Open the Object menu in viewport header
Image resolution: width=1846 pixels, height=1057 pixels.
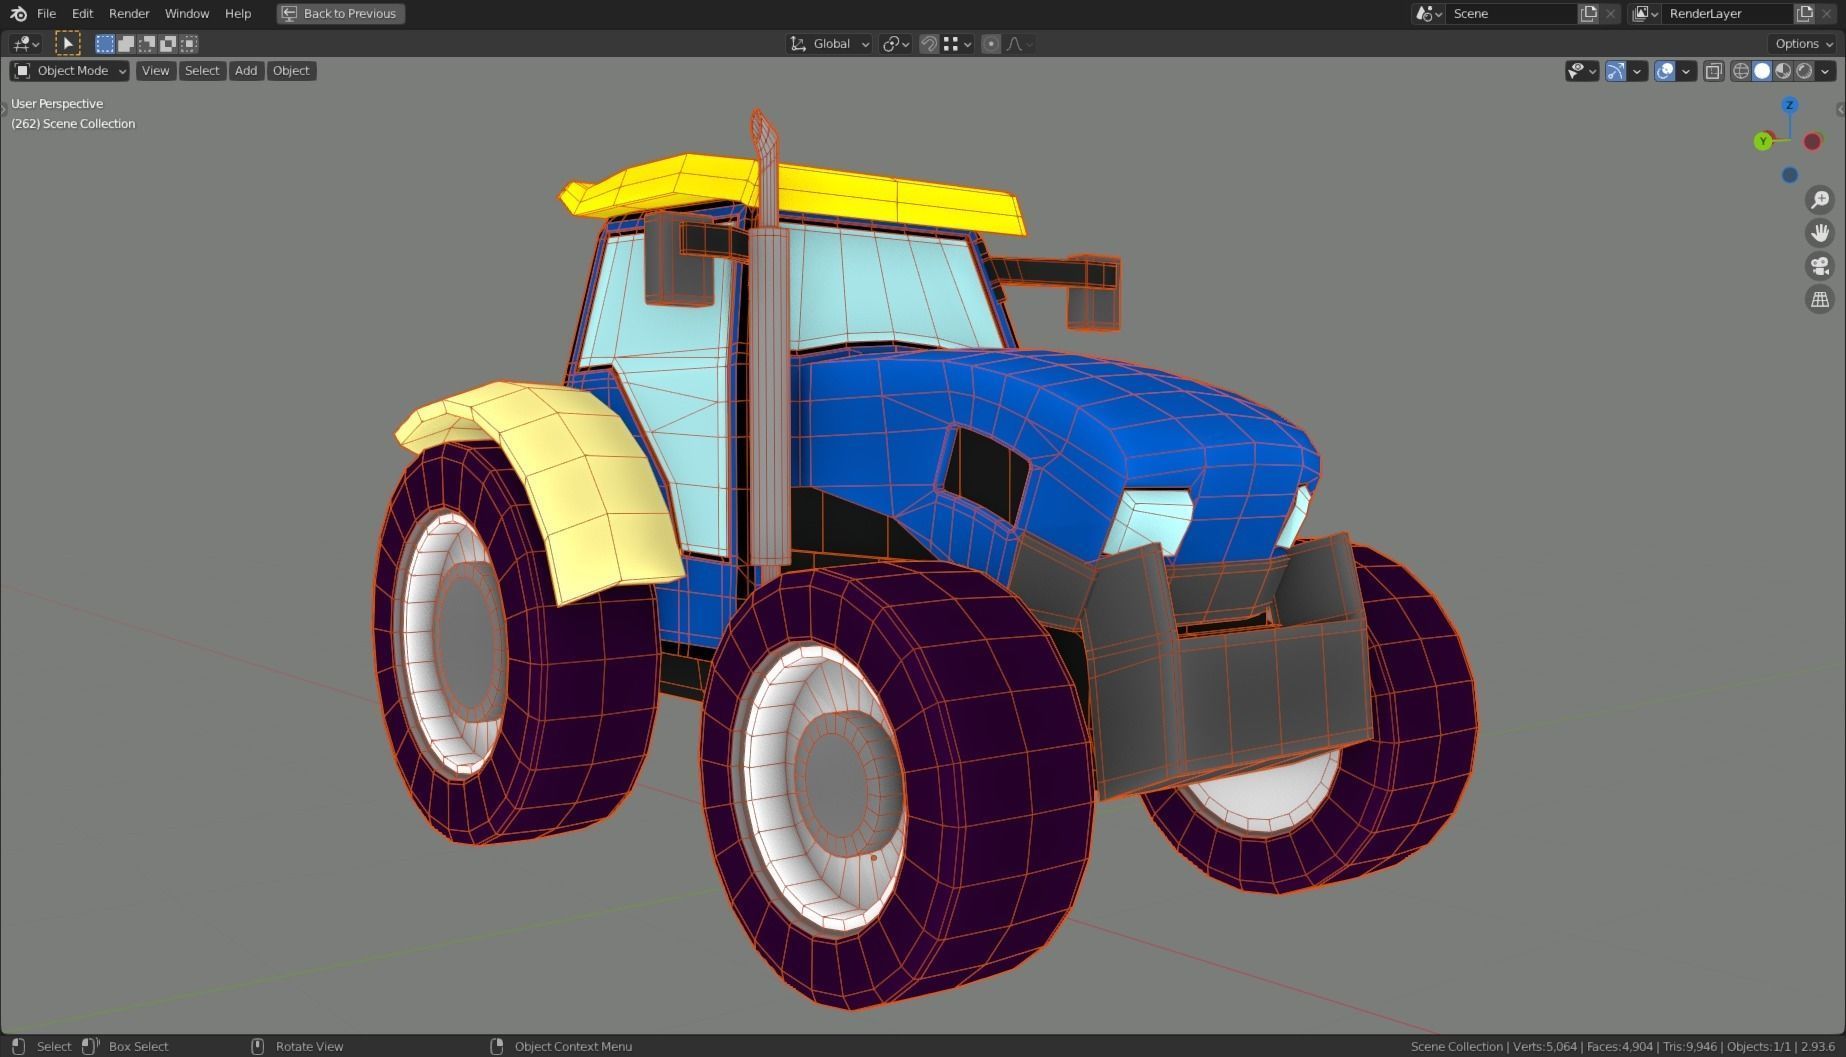[291, 70]
